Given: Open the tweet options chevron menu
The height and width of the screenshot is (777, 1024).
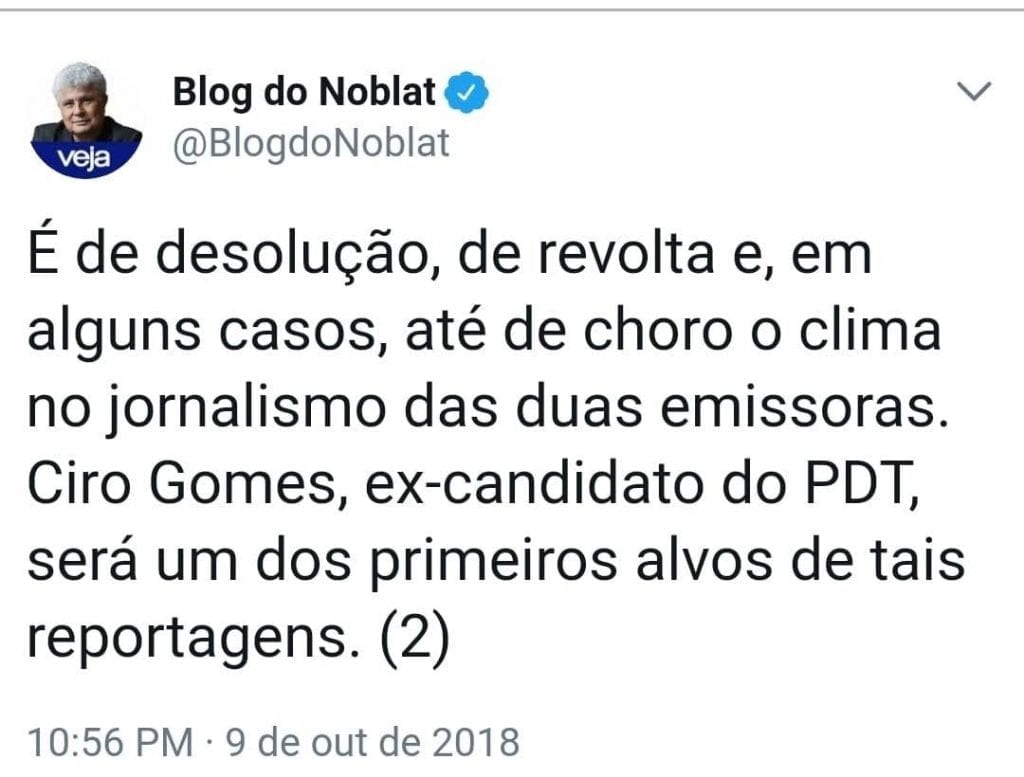Looking at the screenshot, I should coord(973,92).
